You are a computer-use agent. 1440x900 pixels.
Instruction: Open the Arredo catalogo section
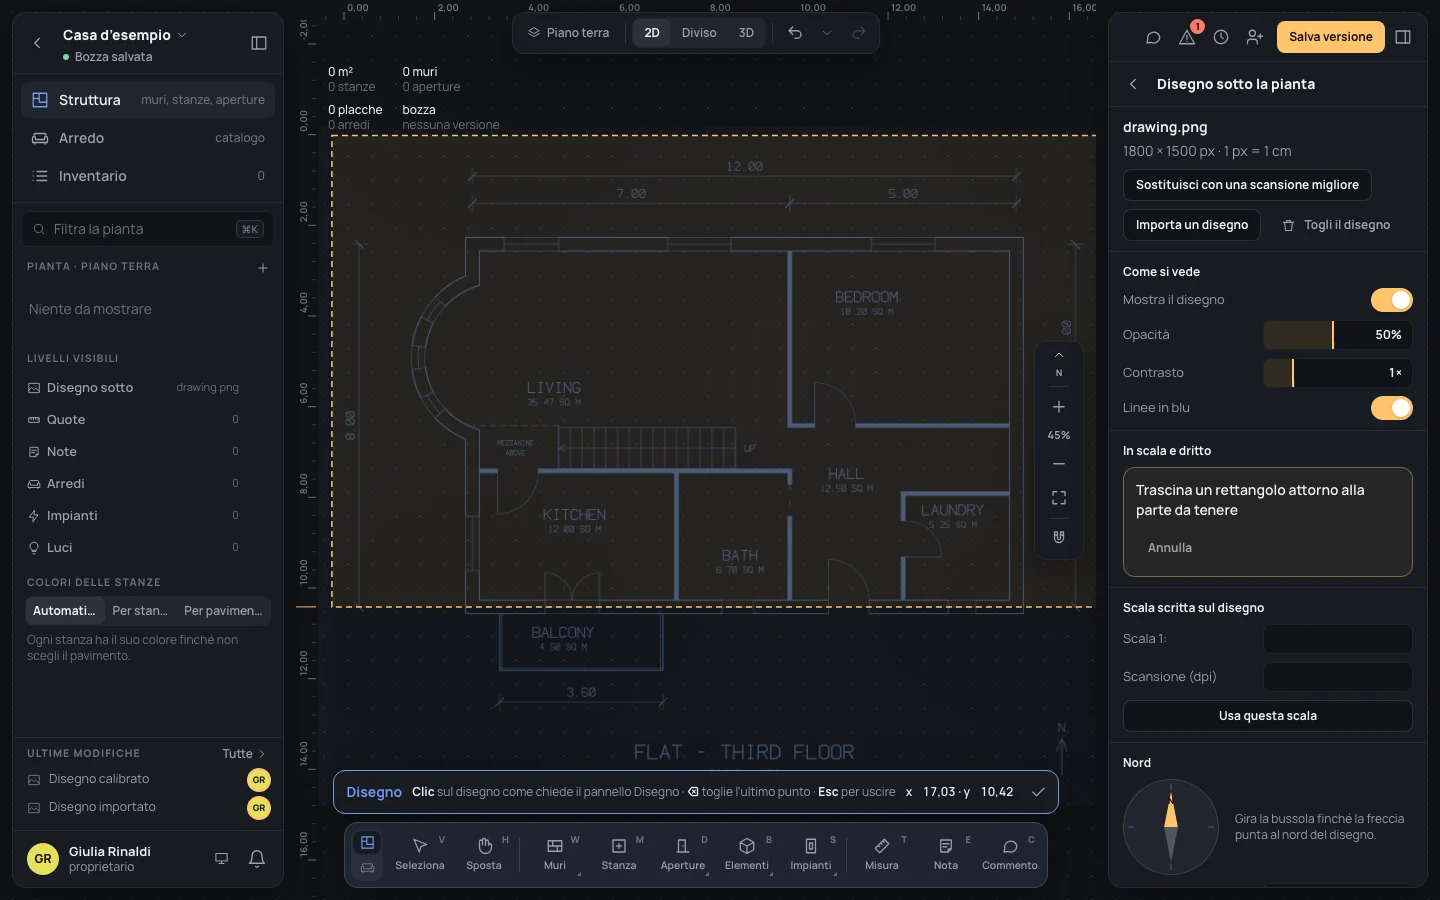click(148, 138)
